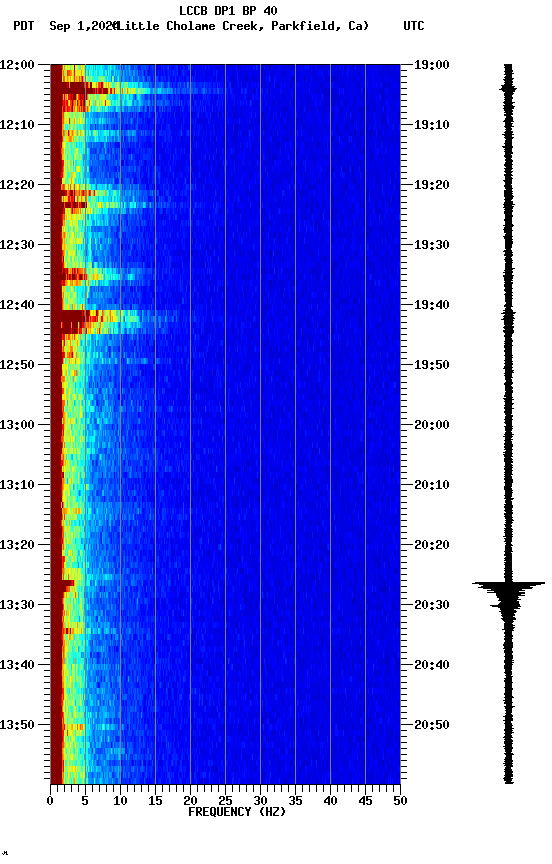Click the '12:50' PDT time label
Image resolution: width=552 pixels, height=864 pixels.
pyautogui.click(x=17, y=365)
